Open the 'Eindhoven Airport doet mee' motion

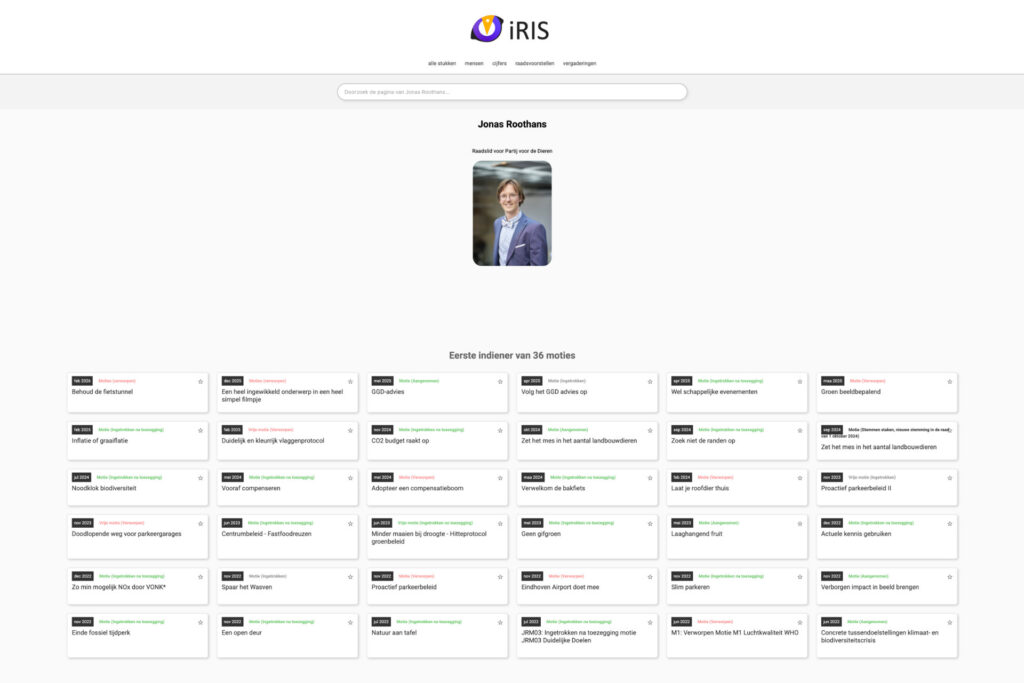(560, 587)
